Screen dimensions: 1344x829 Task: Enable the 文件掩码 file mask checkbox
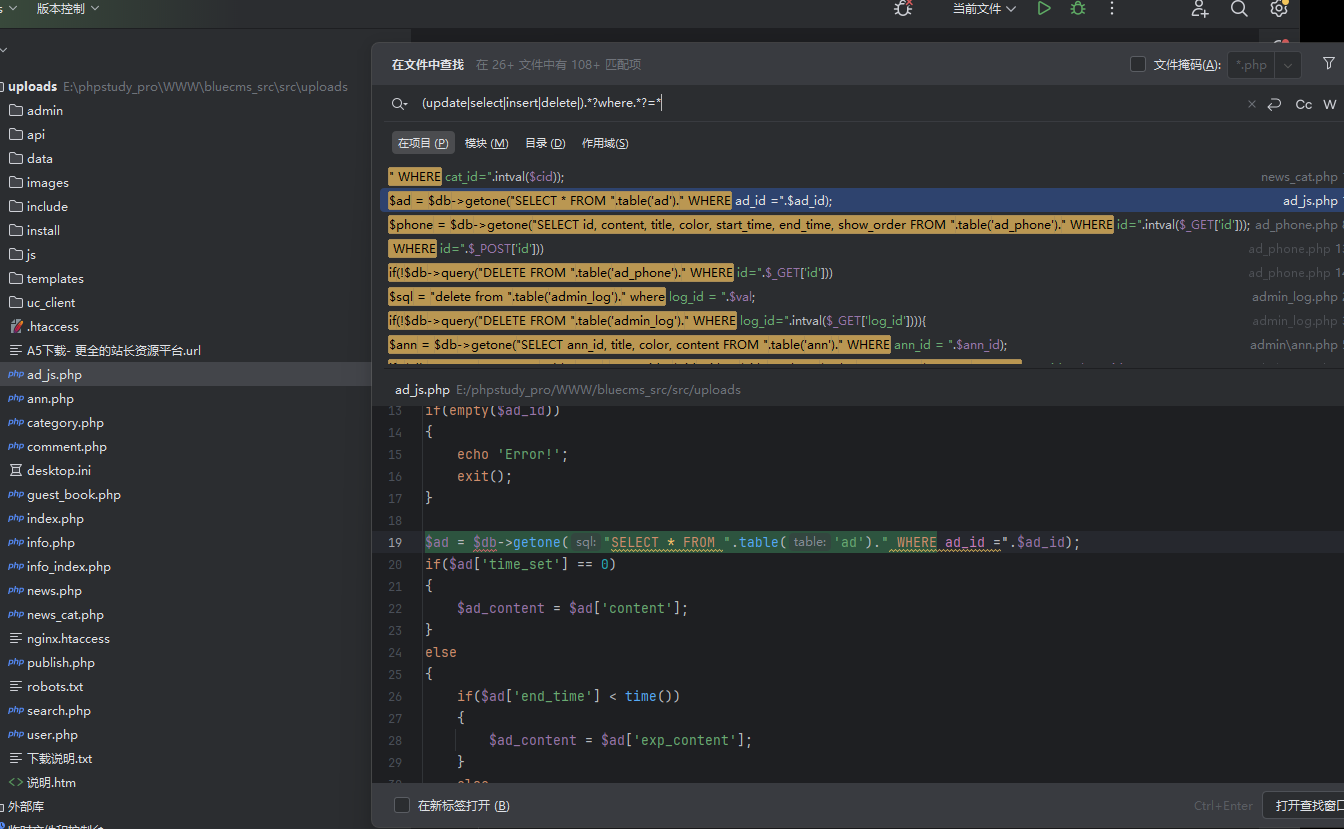pos(1138,64)
